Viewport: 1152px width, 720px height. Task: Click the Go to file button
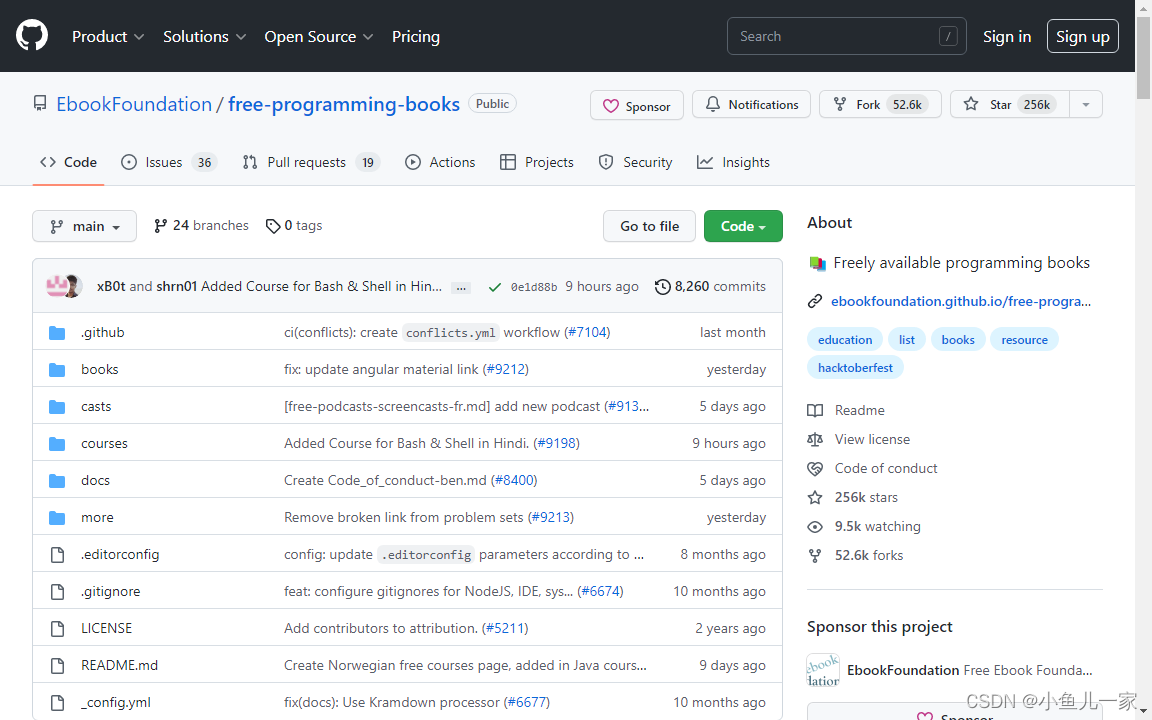tap(649, 226)
